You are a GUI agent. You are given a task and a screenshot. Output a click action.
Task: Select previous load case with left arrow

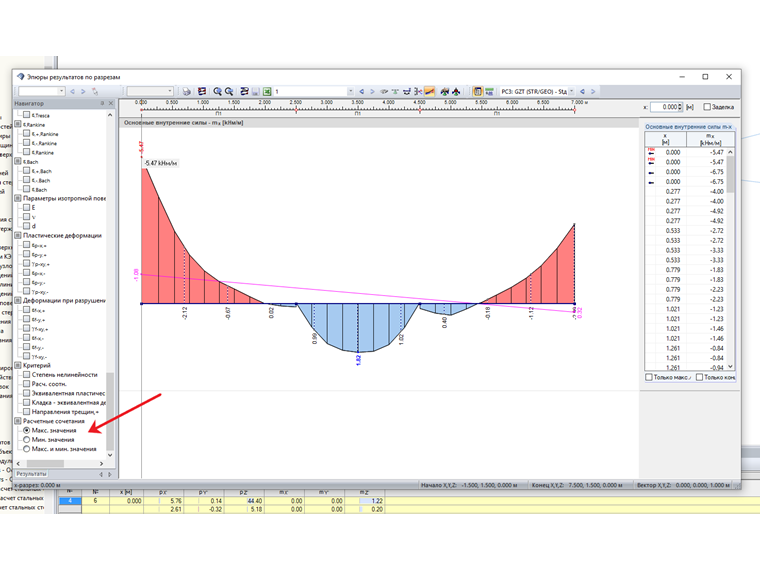click(582, 91)
